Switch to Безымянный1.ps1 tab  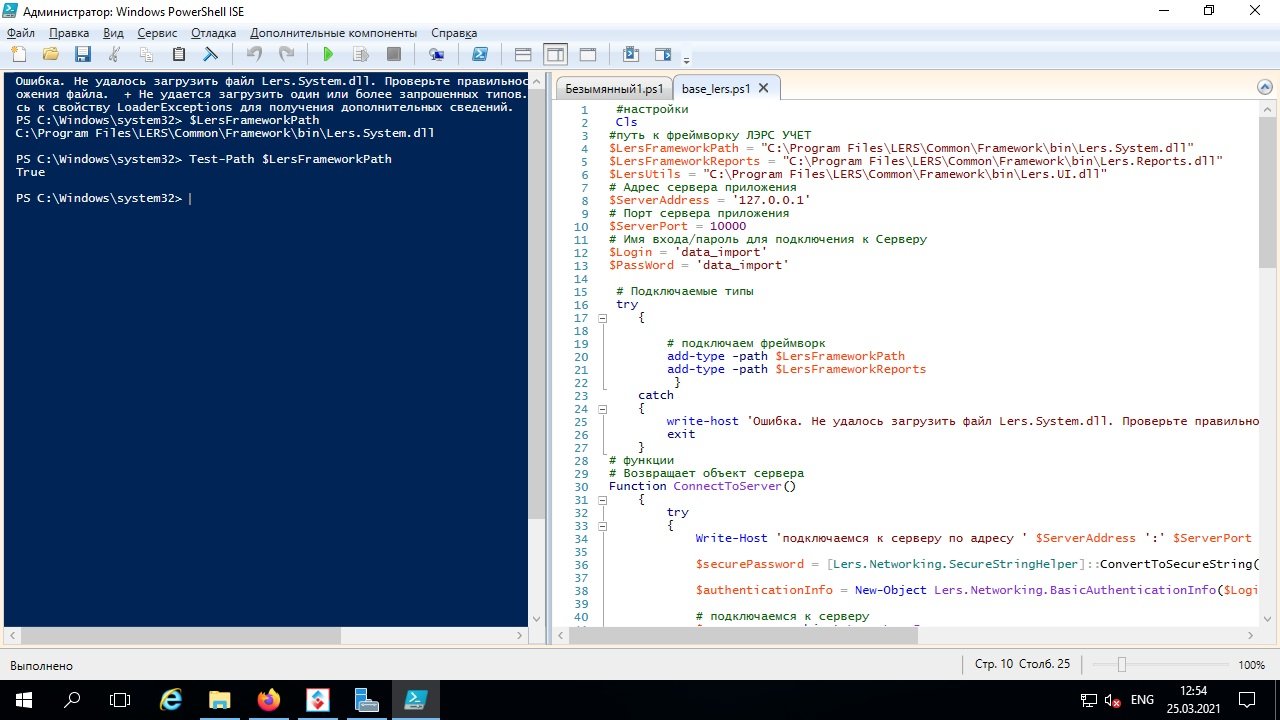[613, 88]
